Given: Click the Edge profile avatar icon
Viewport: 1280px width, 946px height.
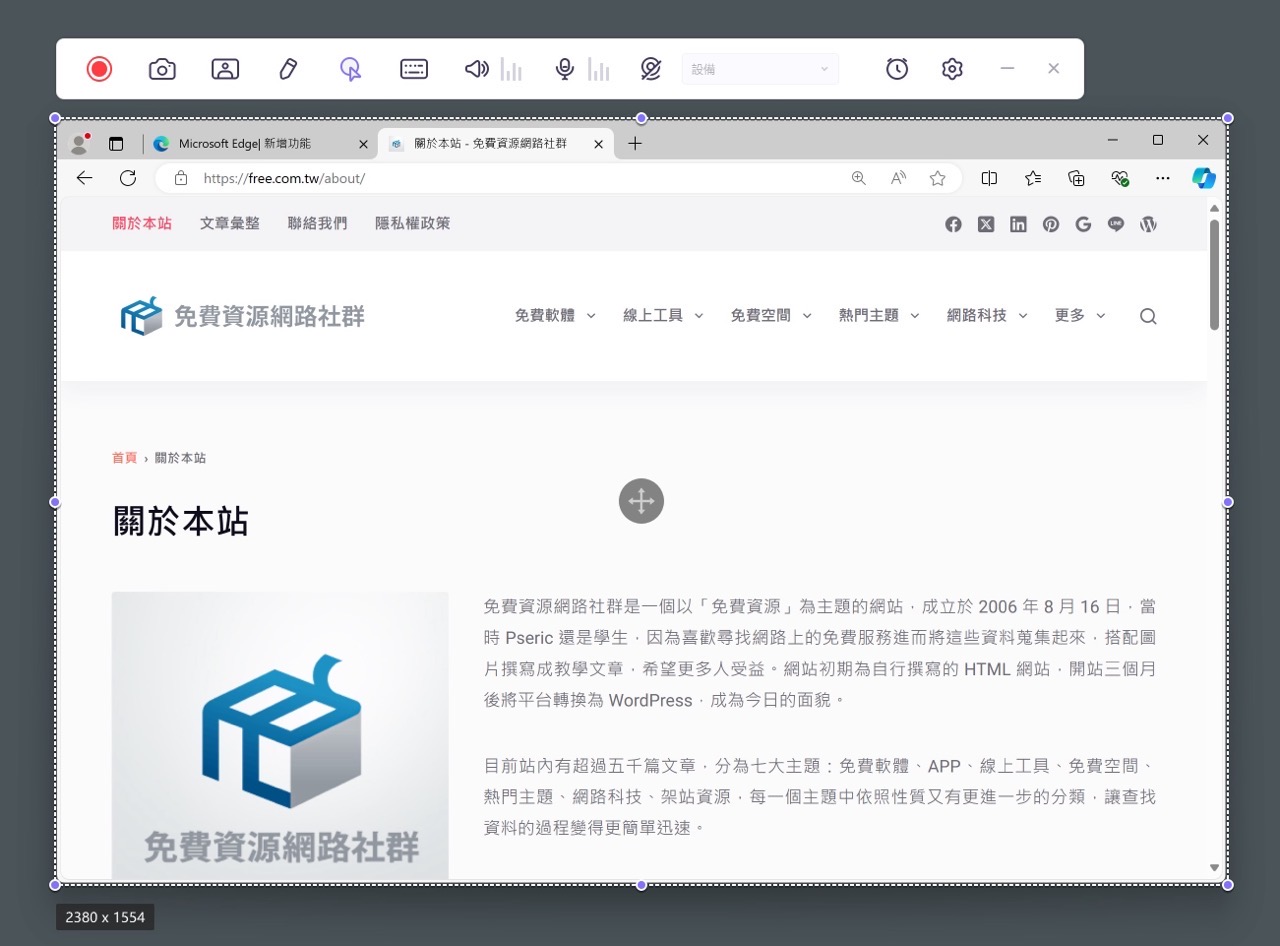Looking at the screenshot, I should (x=79, y=144).
